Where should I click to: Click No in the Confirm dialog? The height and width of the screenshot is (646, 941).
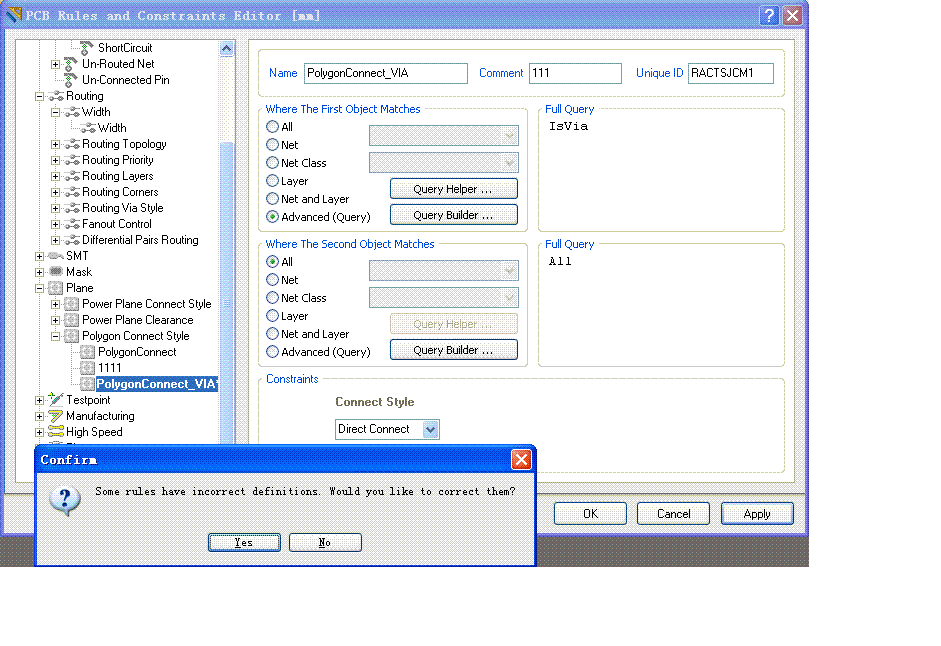tap(325, 542)
